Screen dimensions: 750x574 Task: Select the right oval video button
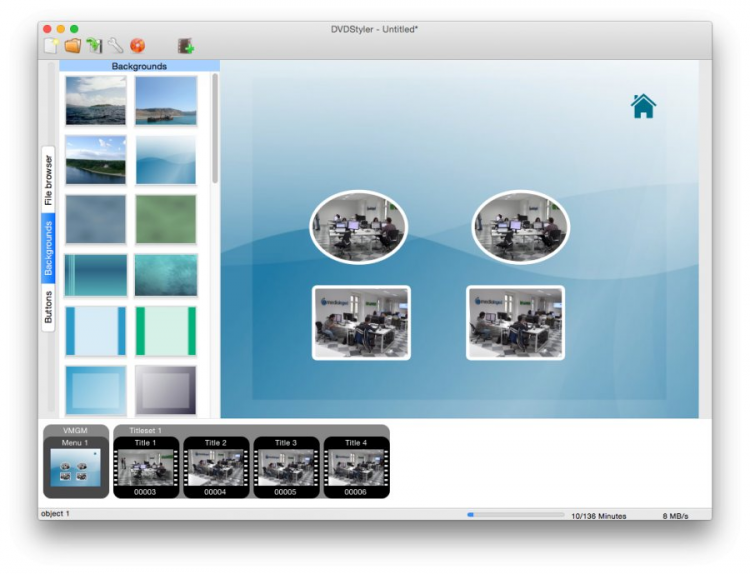tap(520, 227)
